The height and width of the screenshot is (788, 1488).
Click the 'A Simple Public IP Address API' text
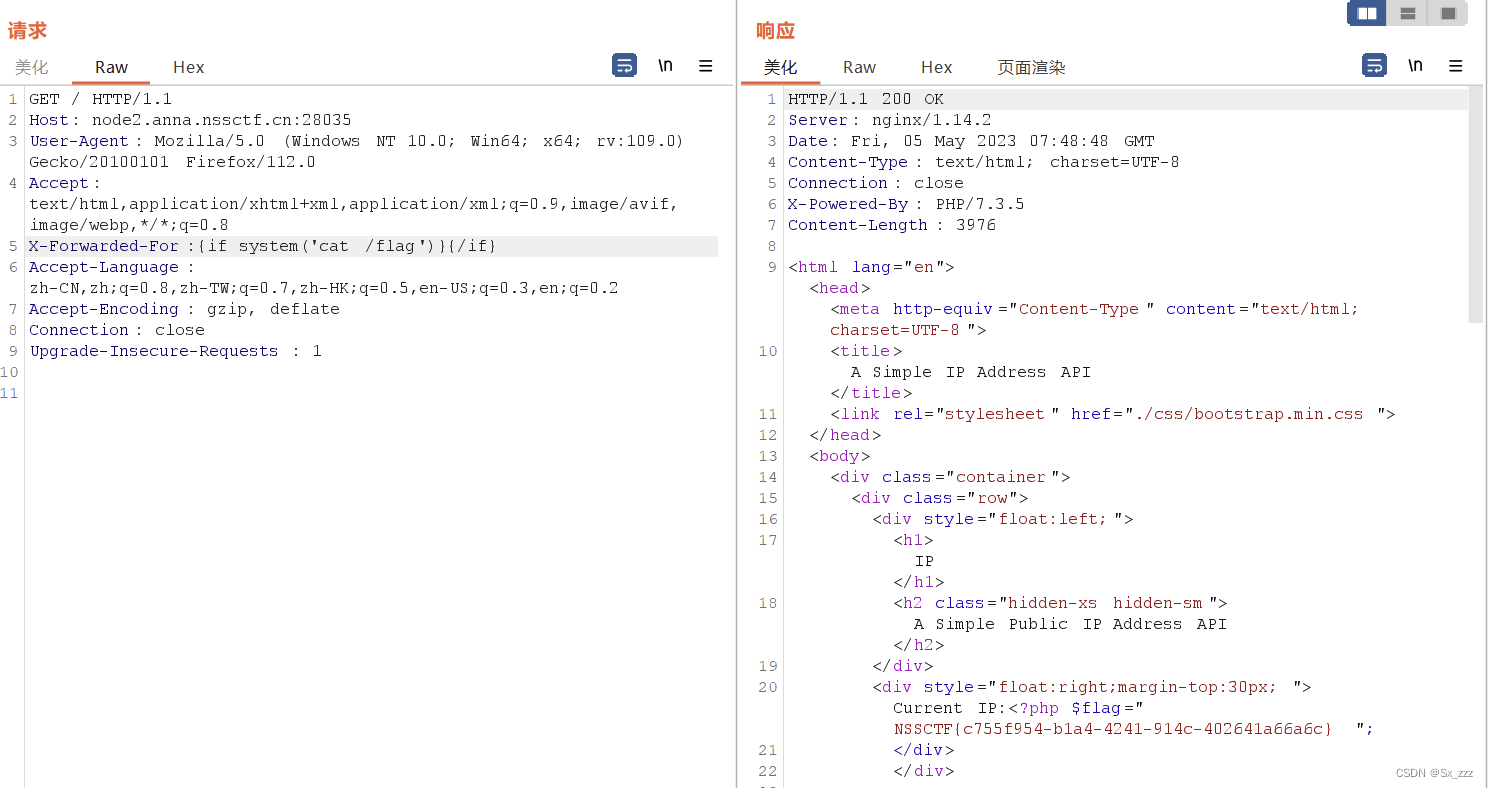coord(1070,624)
